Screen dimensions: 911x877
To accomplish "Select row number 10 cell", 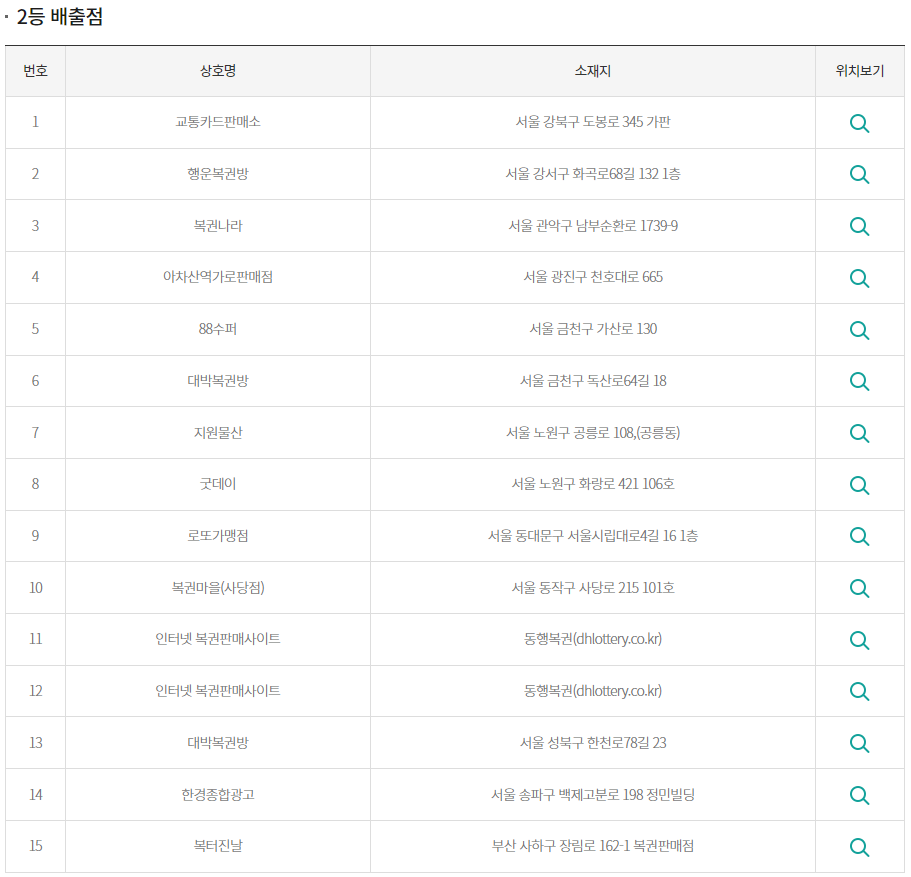I will point(35,588).
